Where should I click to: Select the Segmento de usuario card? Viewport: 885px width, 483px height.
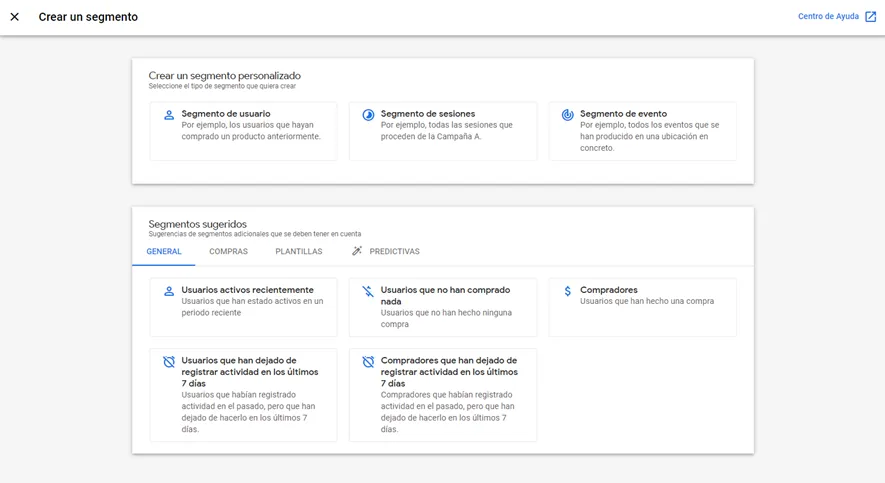click(243, 131)
